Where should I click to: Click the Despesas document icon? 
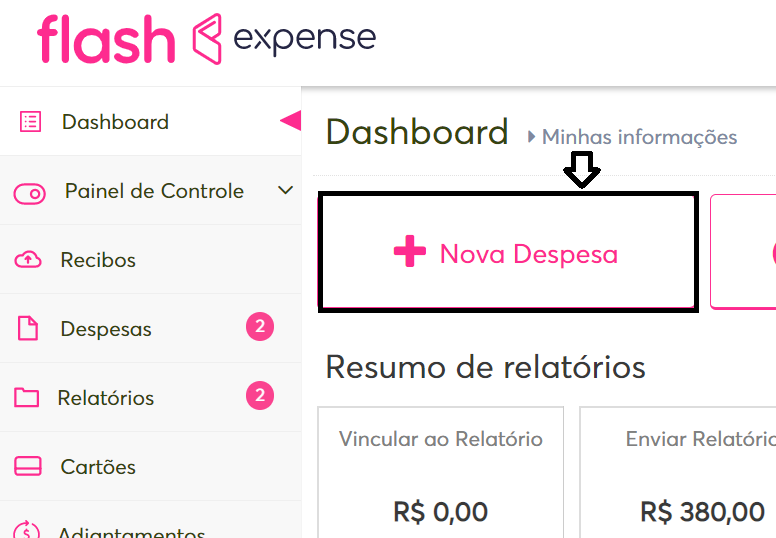tap(27, 329)
